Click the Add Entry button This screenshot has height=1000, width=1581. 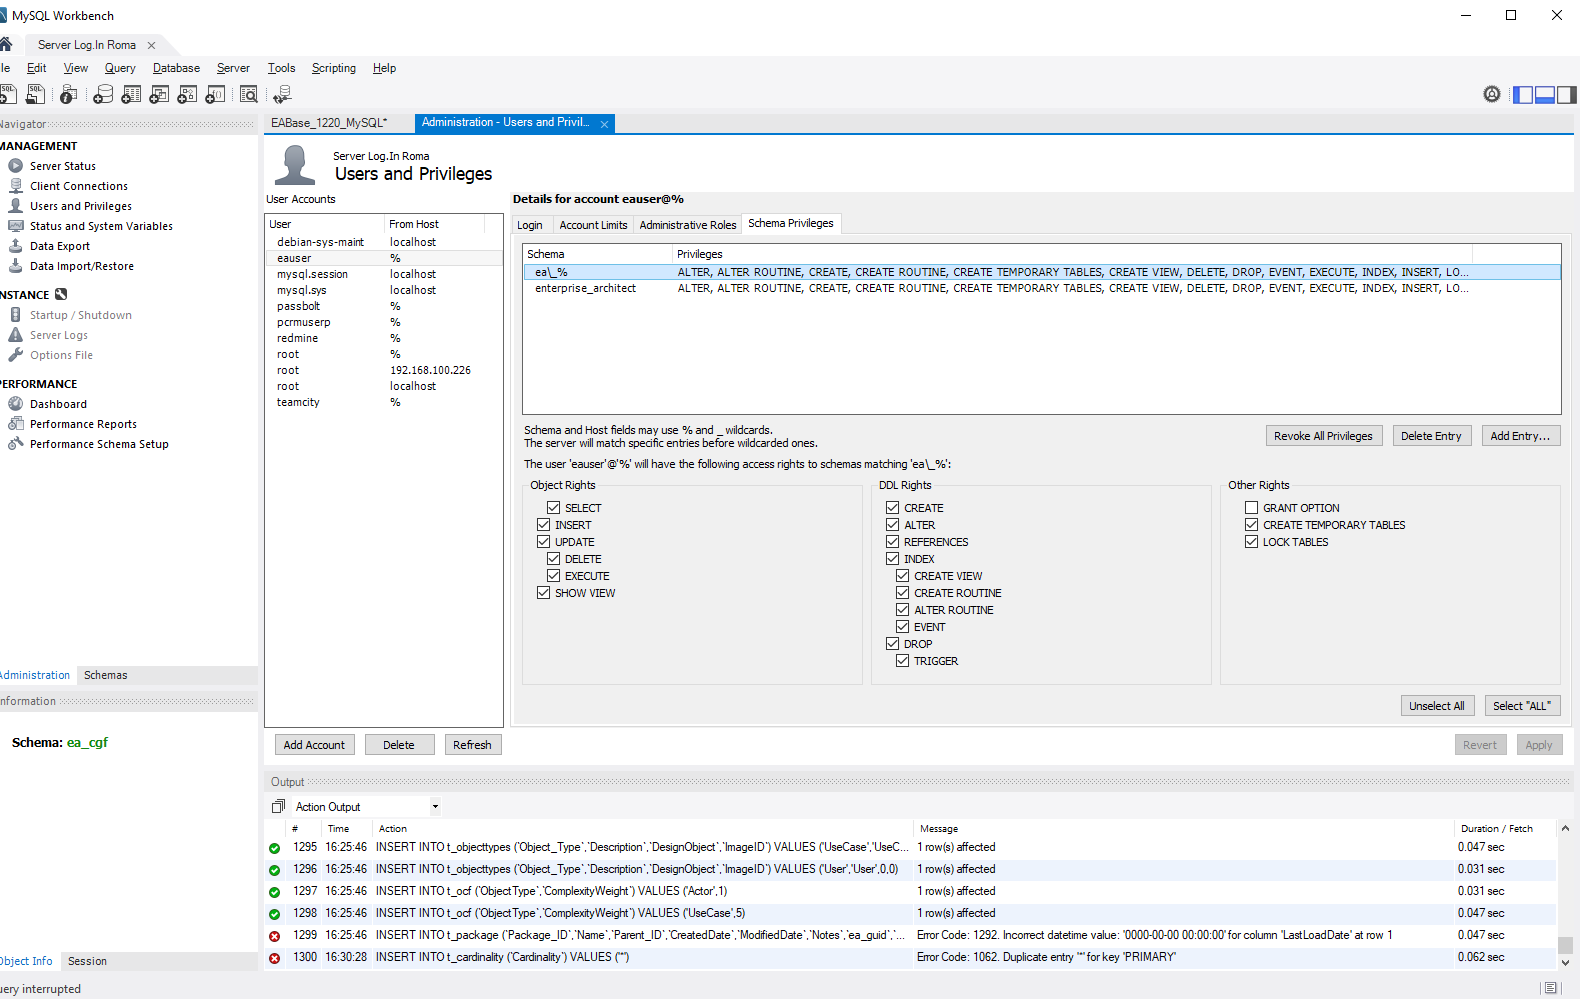1520,436
